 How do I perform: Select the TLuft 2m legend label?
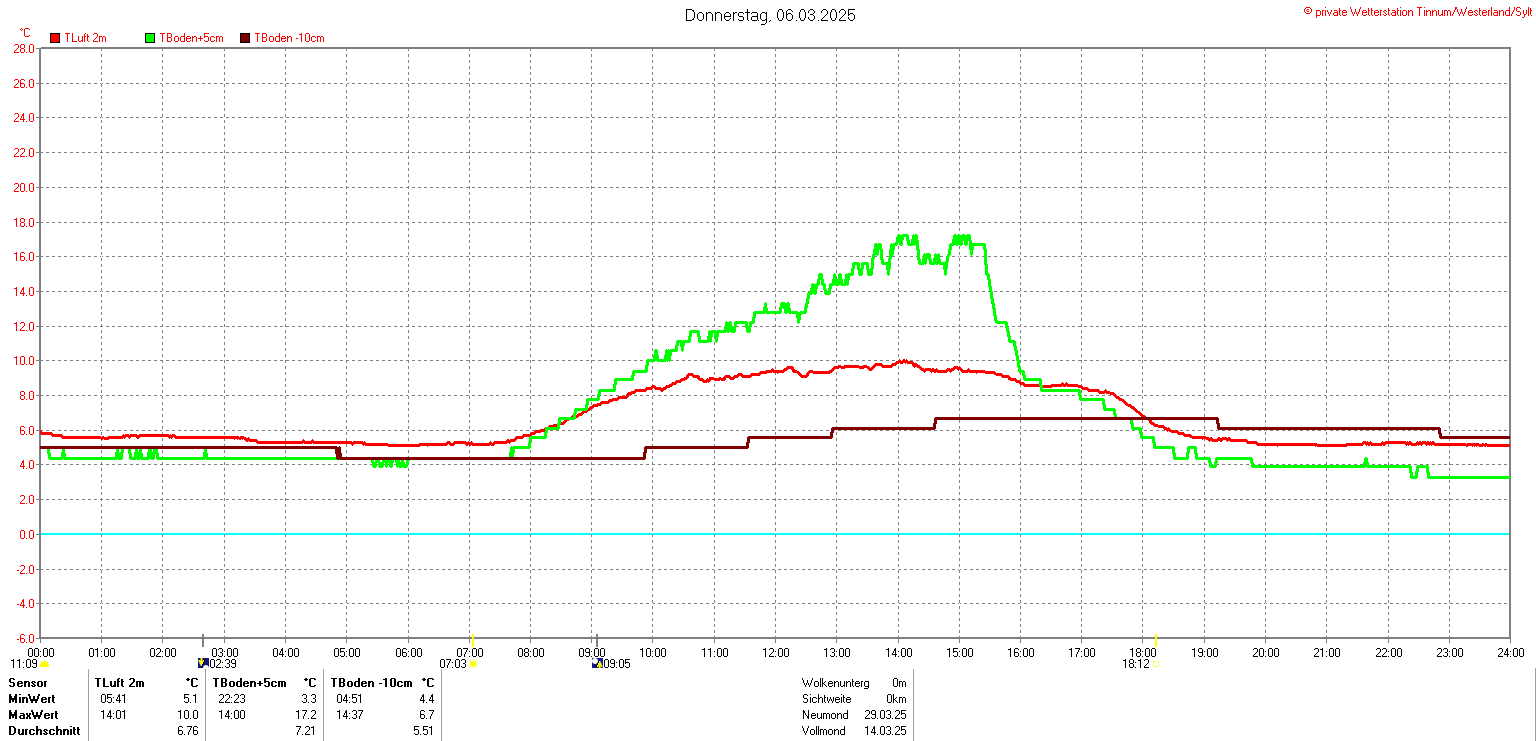85,38
